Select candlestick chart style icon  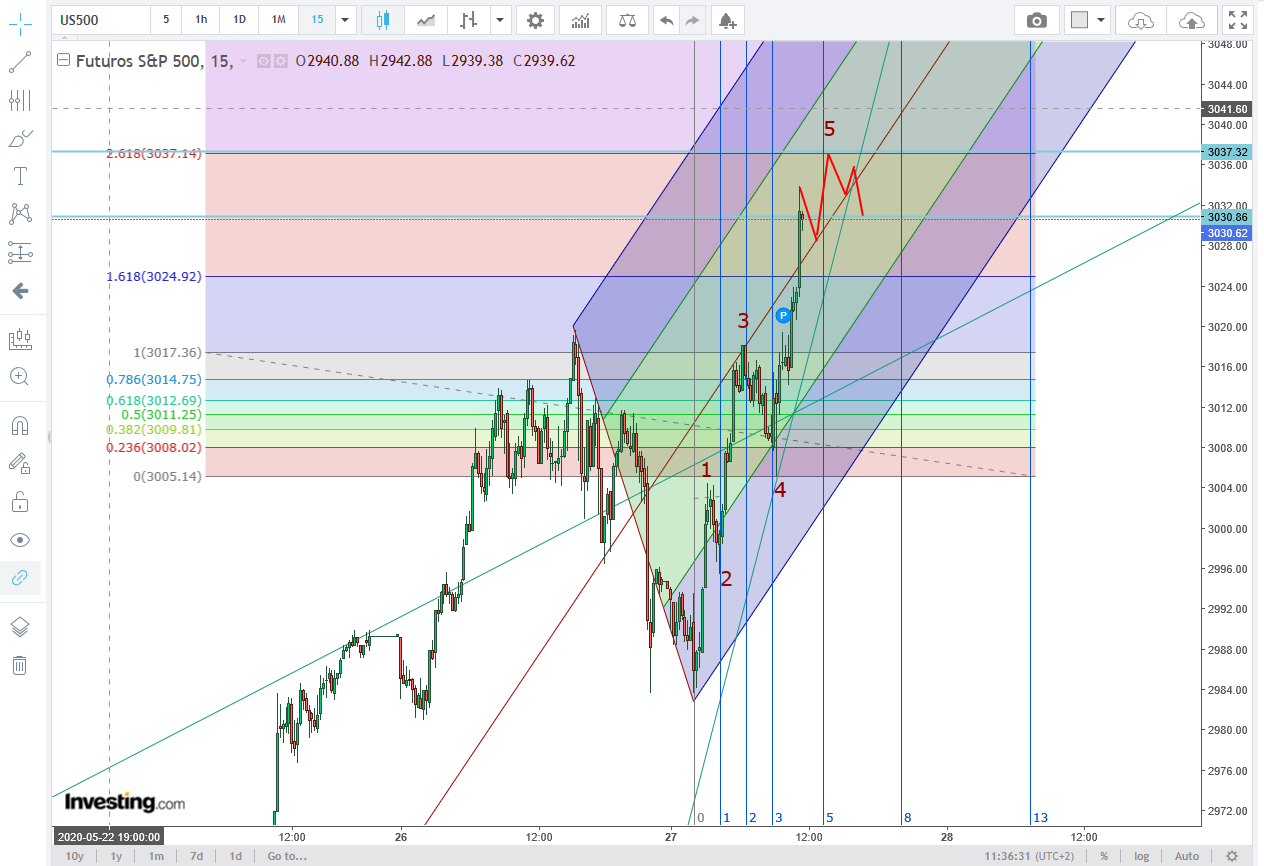(383, 20)
